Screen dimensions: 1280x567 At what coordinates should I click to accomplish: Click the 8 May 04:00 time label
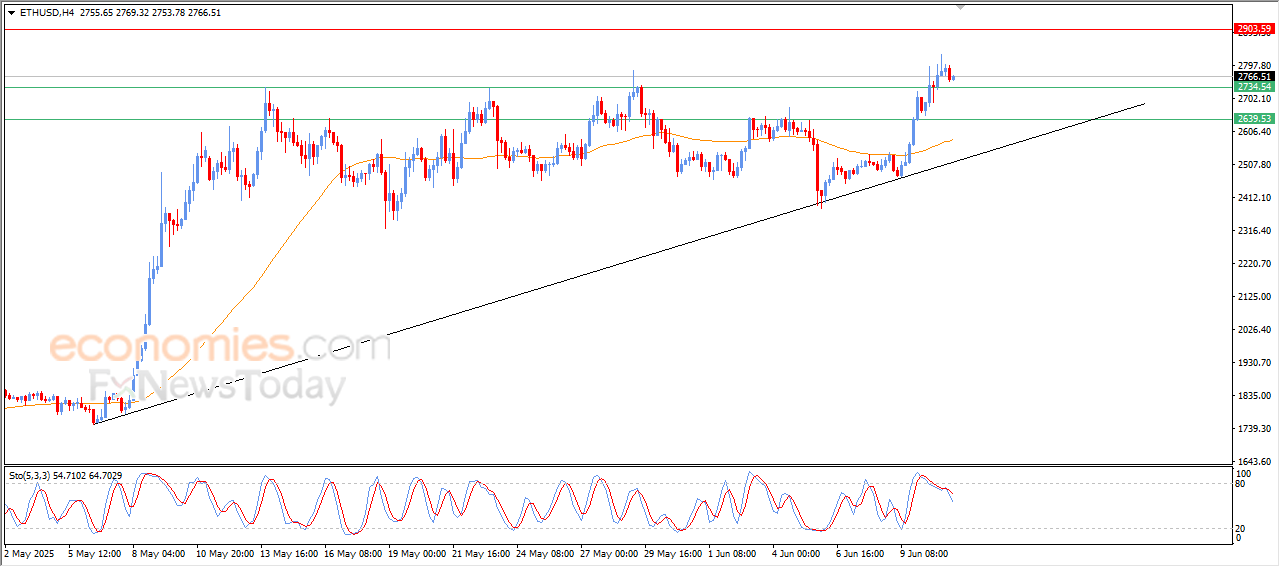click(x=157, y=552)
